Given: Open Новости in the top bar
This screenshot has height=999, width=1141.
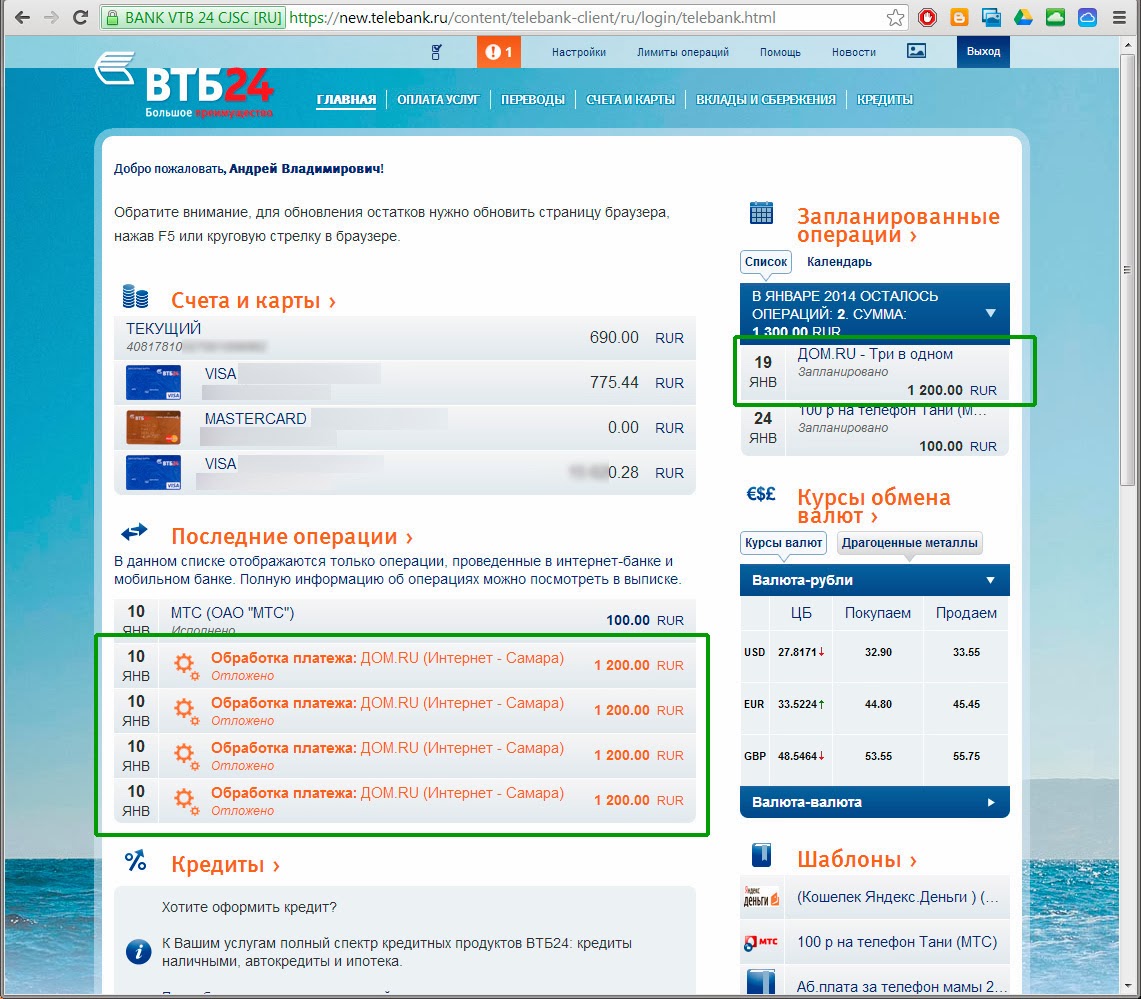Looking at the screenshot, I should (854, 52).
